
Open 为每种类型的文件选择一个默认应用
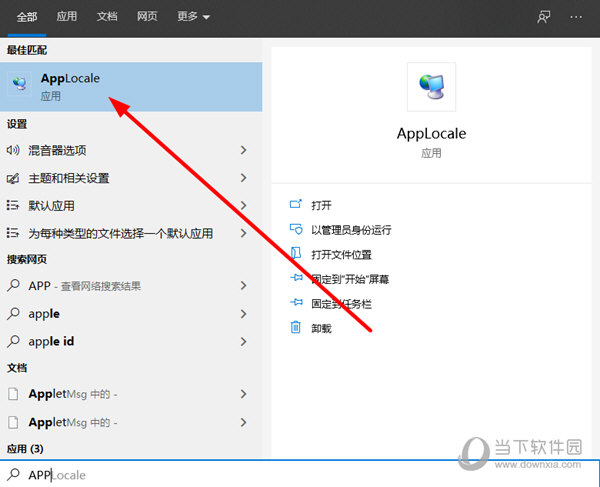point(121,233)
